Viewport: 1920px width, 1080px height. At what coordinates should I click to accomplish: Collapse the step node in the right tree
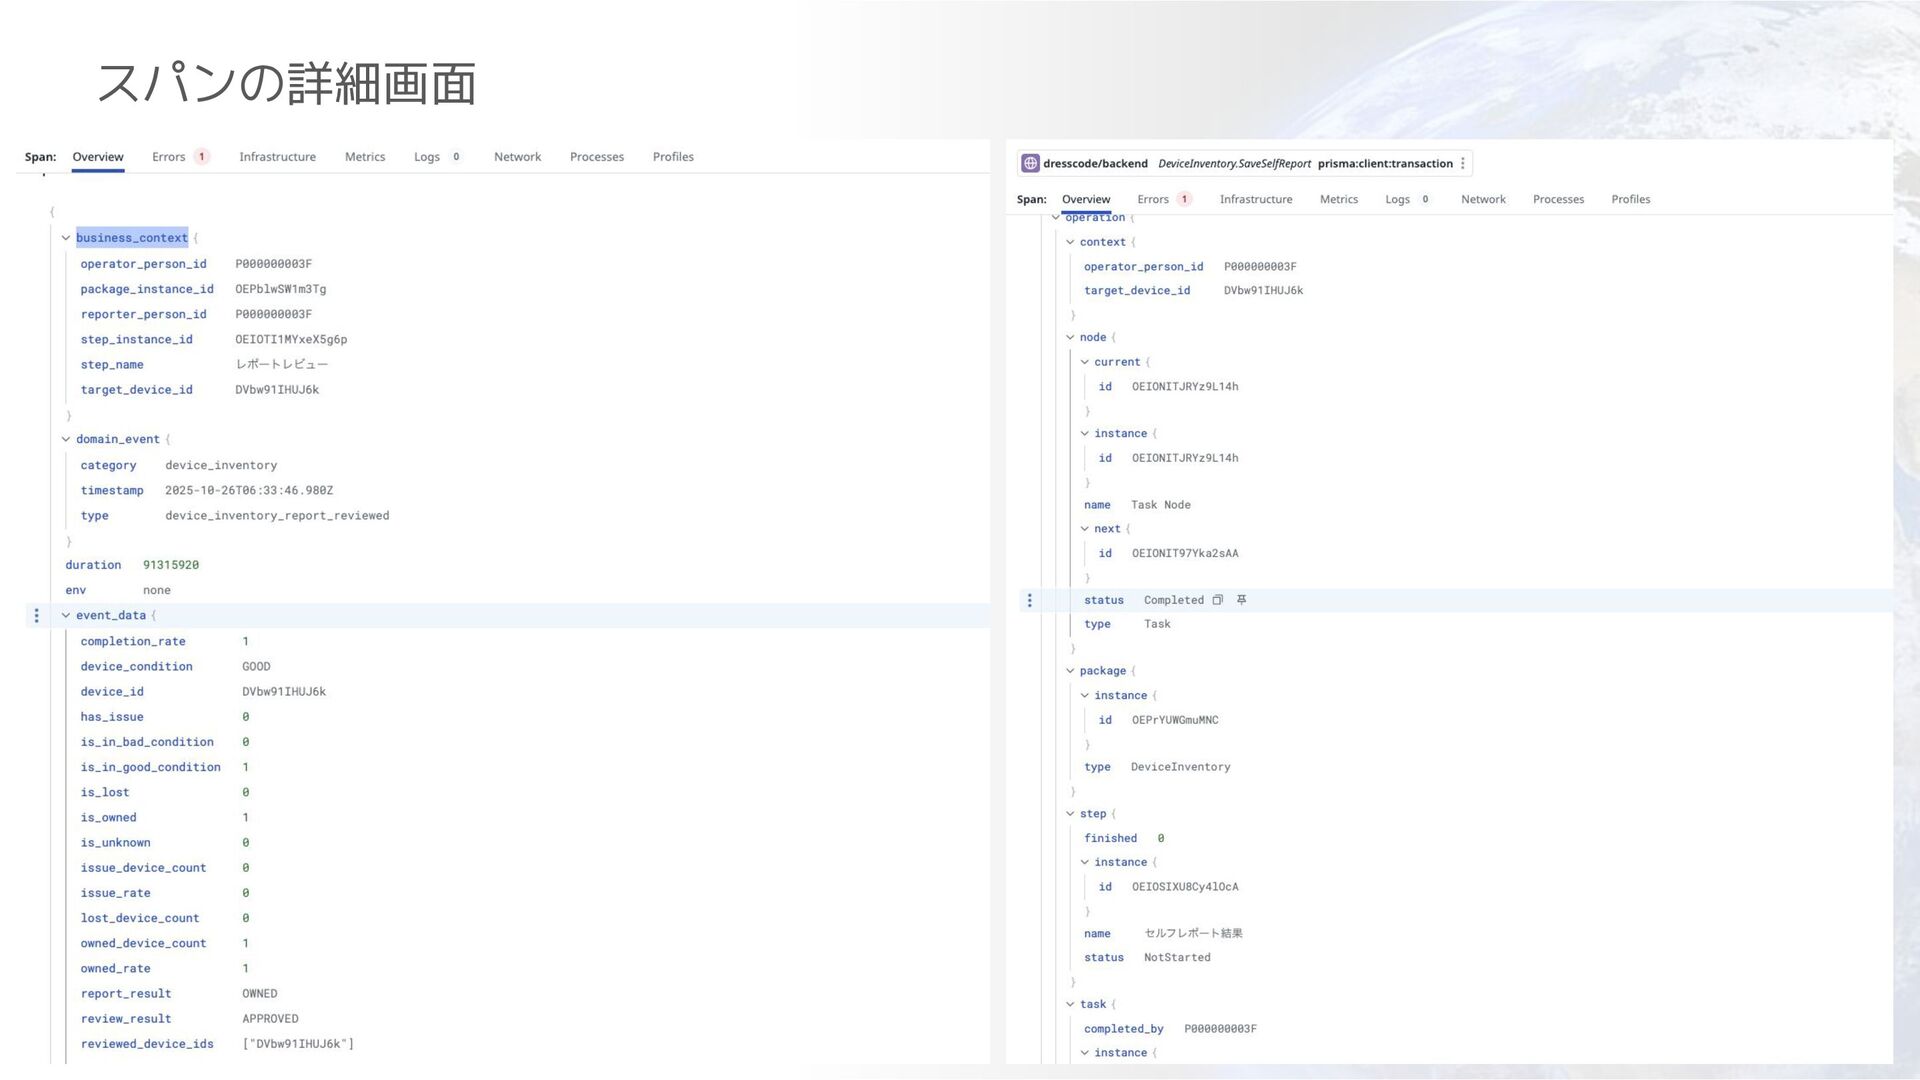click(x=1070, y=814)
